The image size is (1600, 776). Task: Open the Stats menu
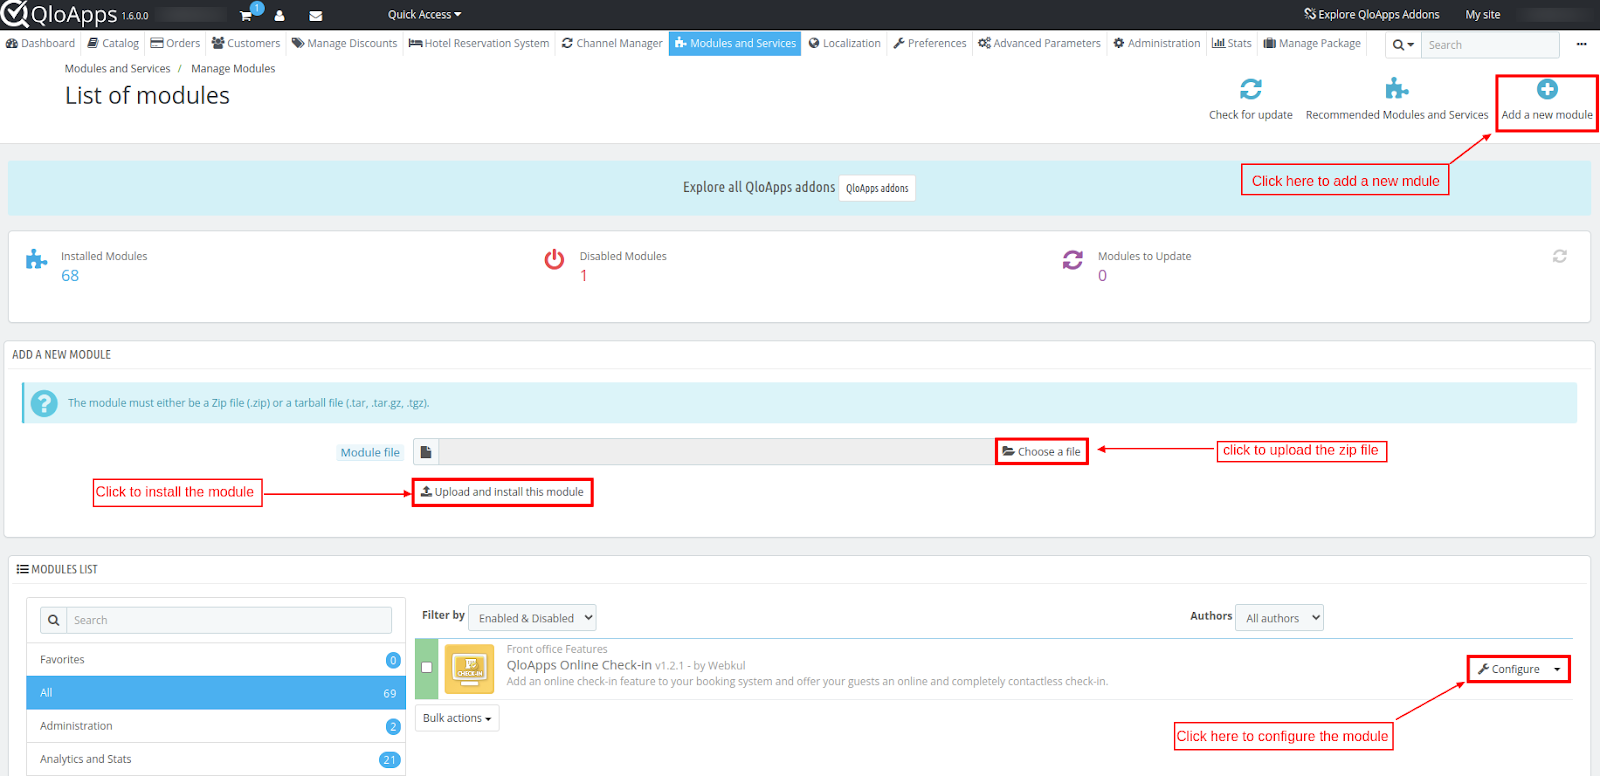[1231, 43]
